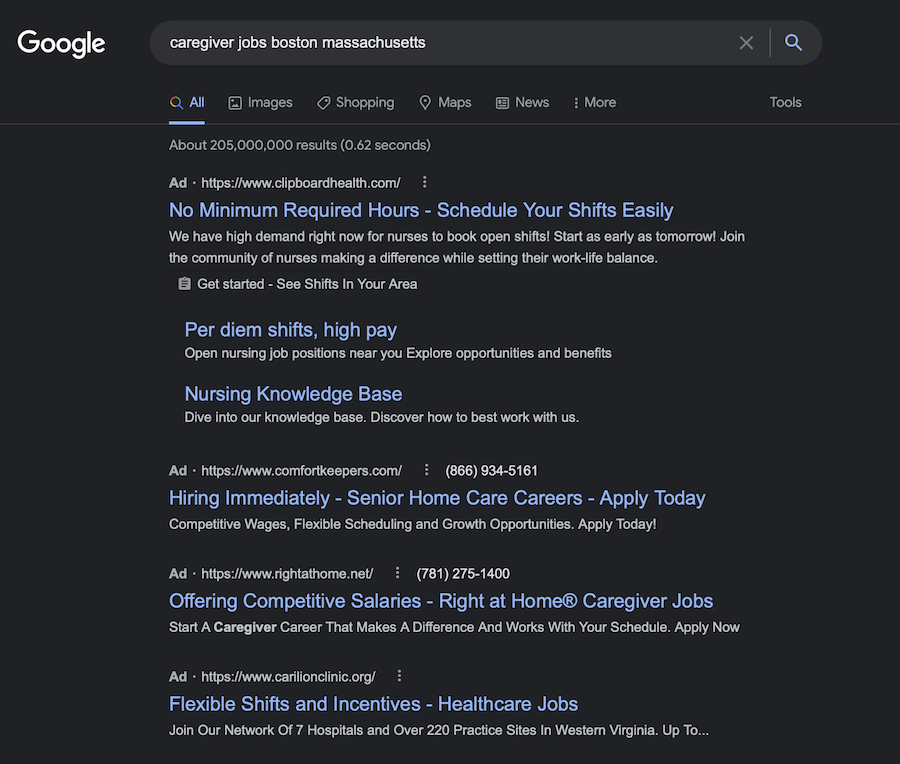This screenshot has height=764, width=900.
Task: Open the News tab
Action: pyautogui.click(x=522, y=103)
